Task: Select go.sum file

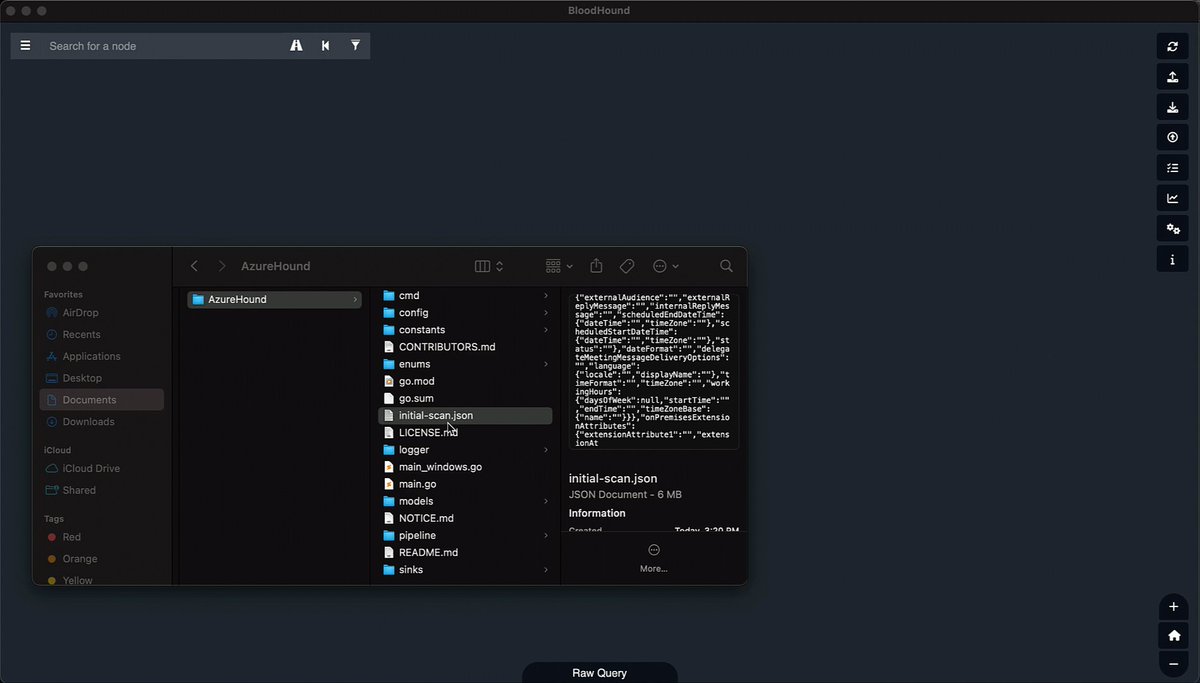Action: [465, 398]
